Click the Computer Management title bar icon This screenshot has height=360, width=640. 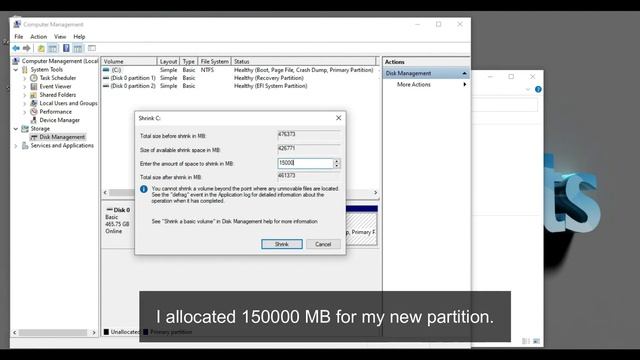click(17, 24)
